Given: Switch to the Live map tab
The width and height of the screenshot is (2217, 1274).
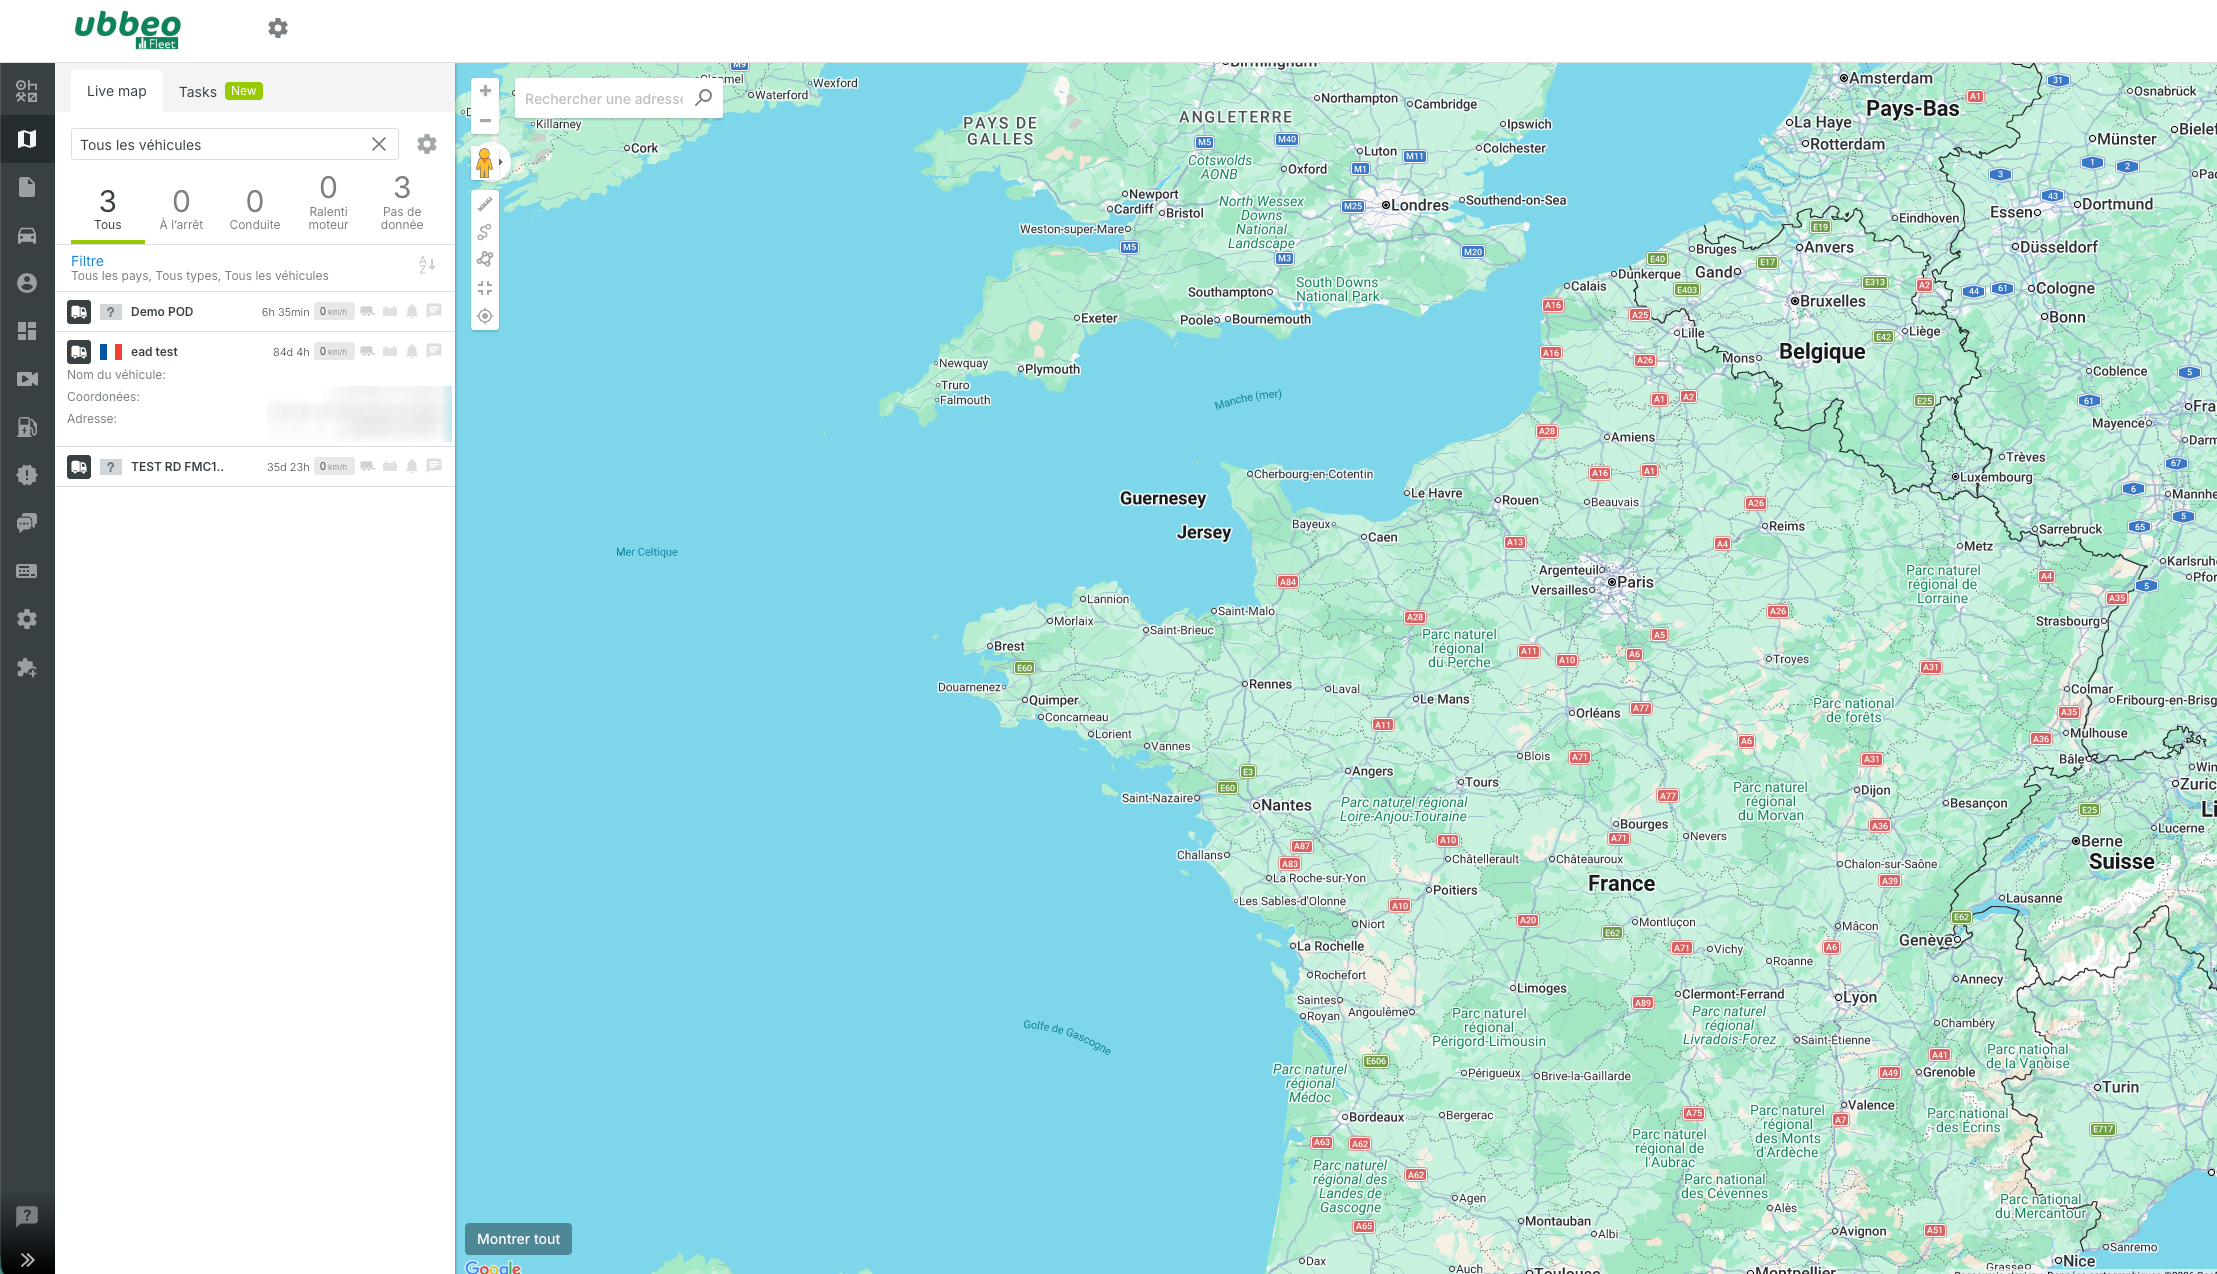Looking at the screenshot, I should pos(117,91).
